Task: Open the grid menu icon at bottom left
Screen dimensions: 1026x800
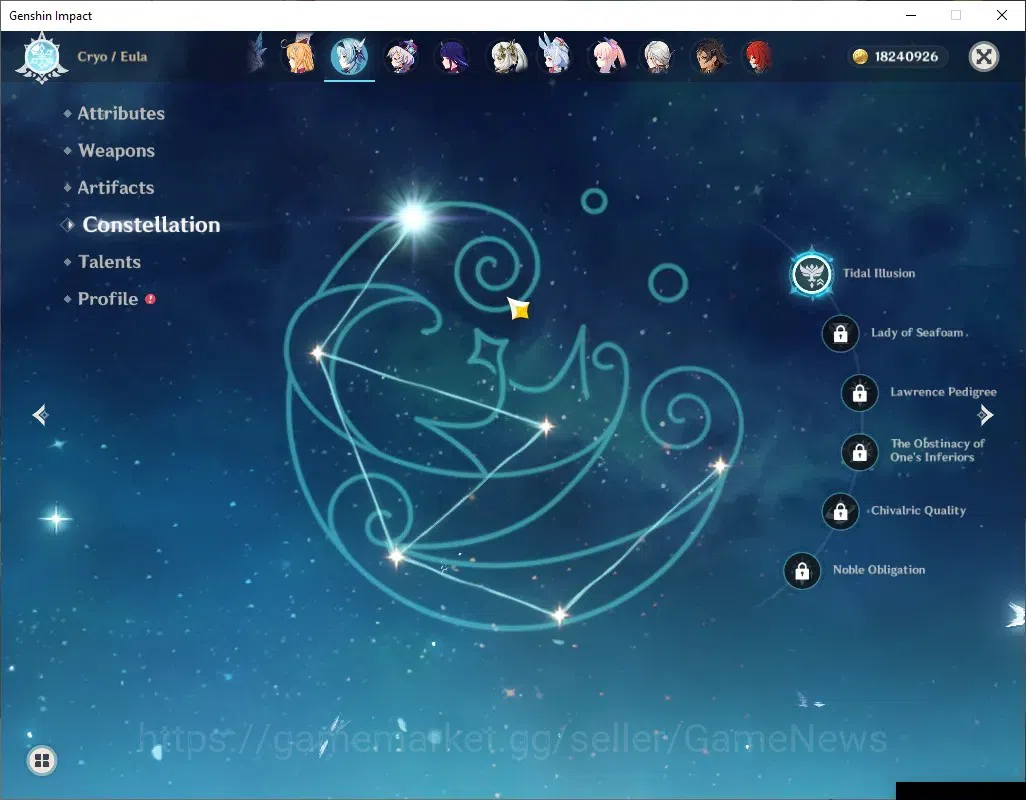Action: coord(42,760)
